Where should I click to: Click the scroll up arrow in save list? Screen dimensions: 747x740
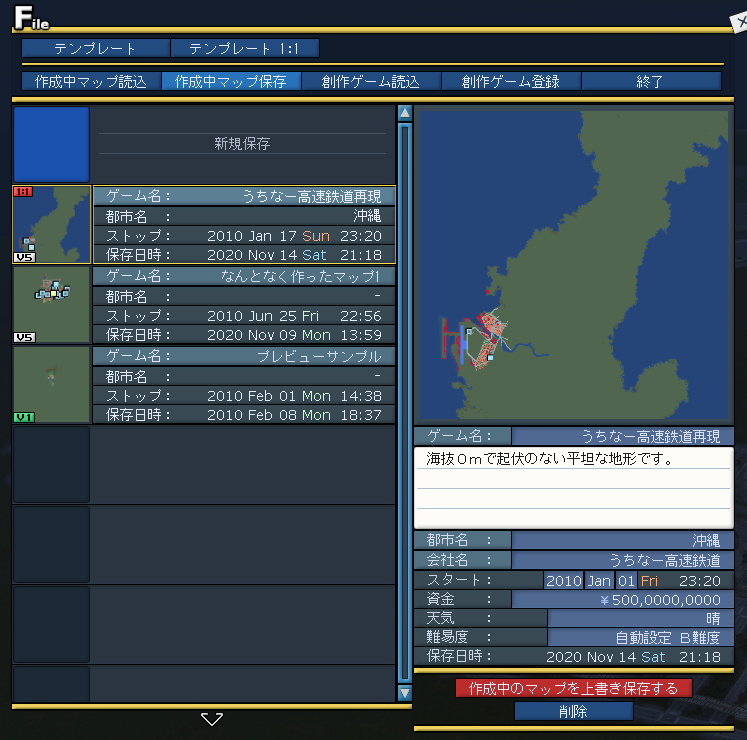(x=405, y=113)
